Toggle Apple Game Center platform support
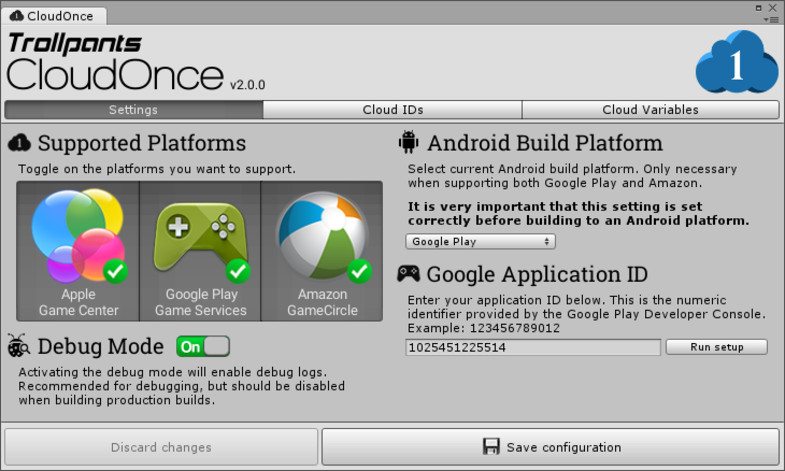The height and width of the screenshot is (471, 785). pos(78,251)
